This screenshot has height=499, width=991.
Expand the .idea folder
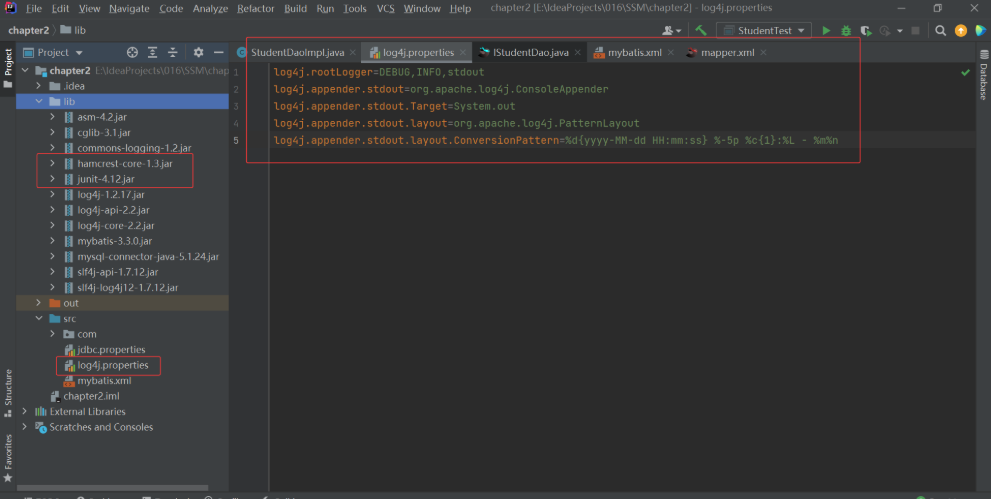[x=39, y=86]
